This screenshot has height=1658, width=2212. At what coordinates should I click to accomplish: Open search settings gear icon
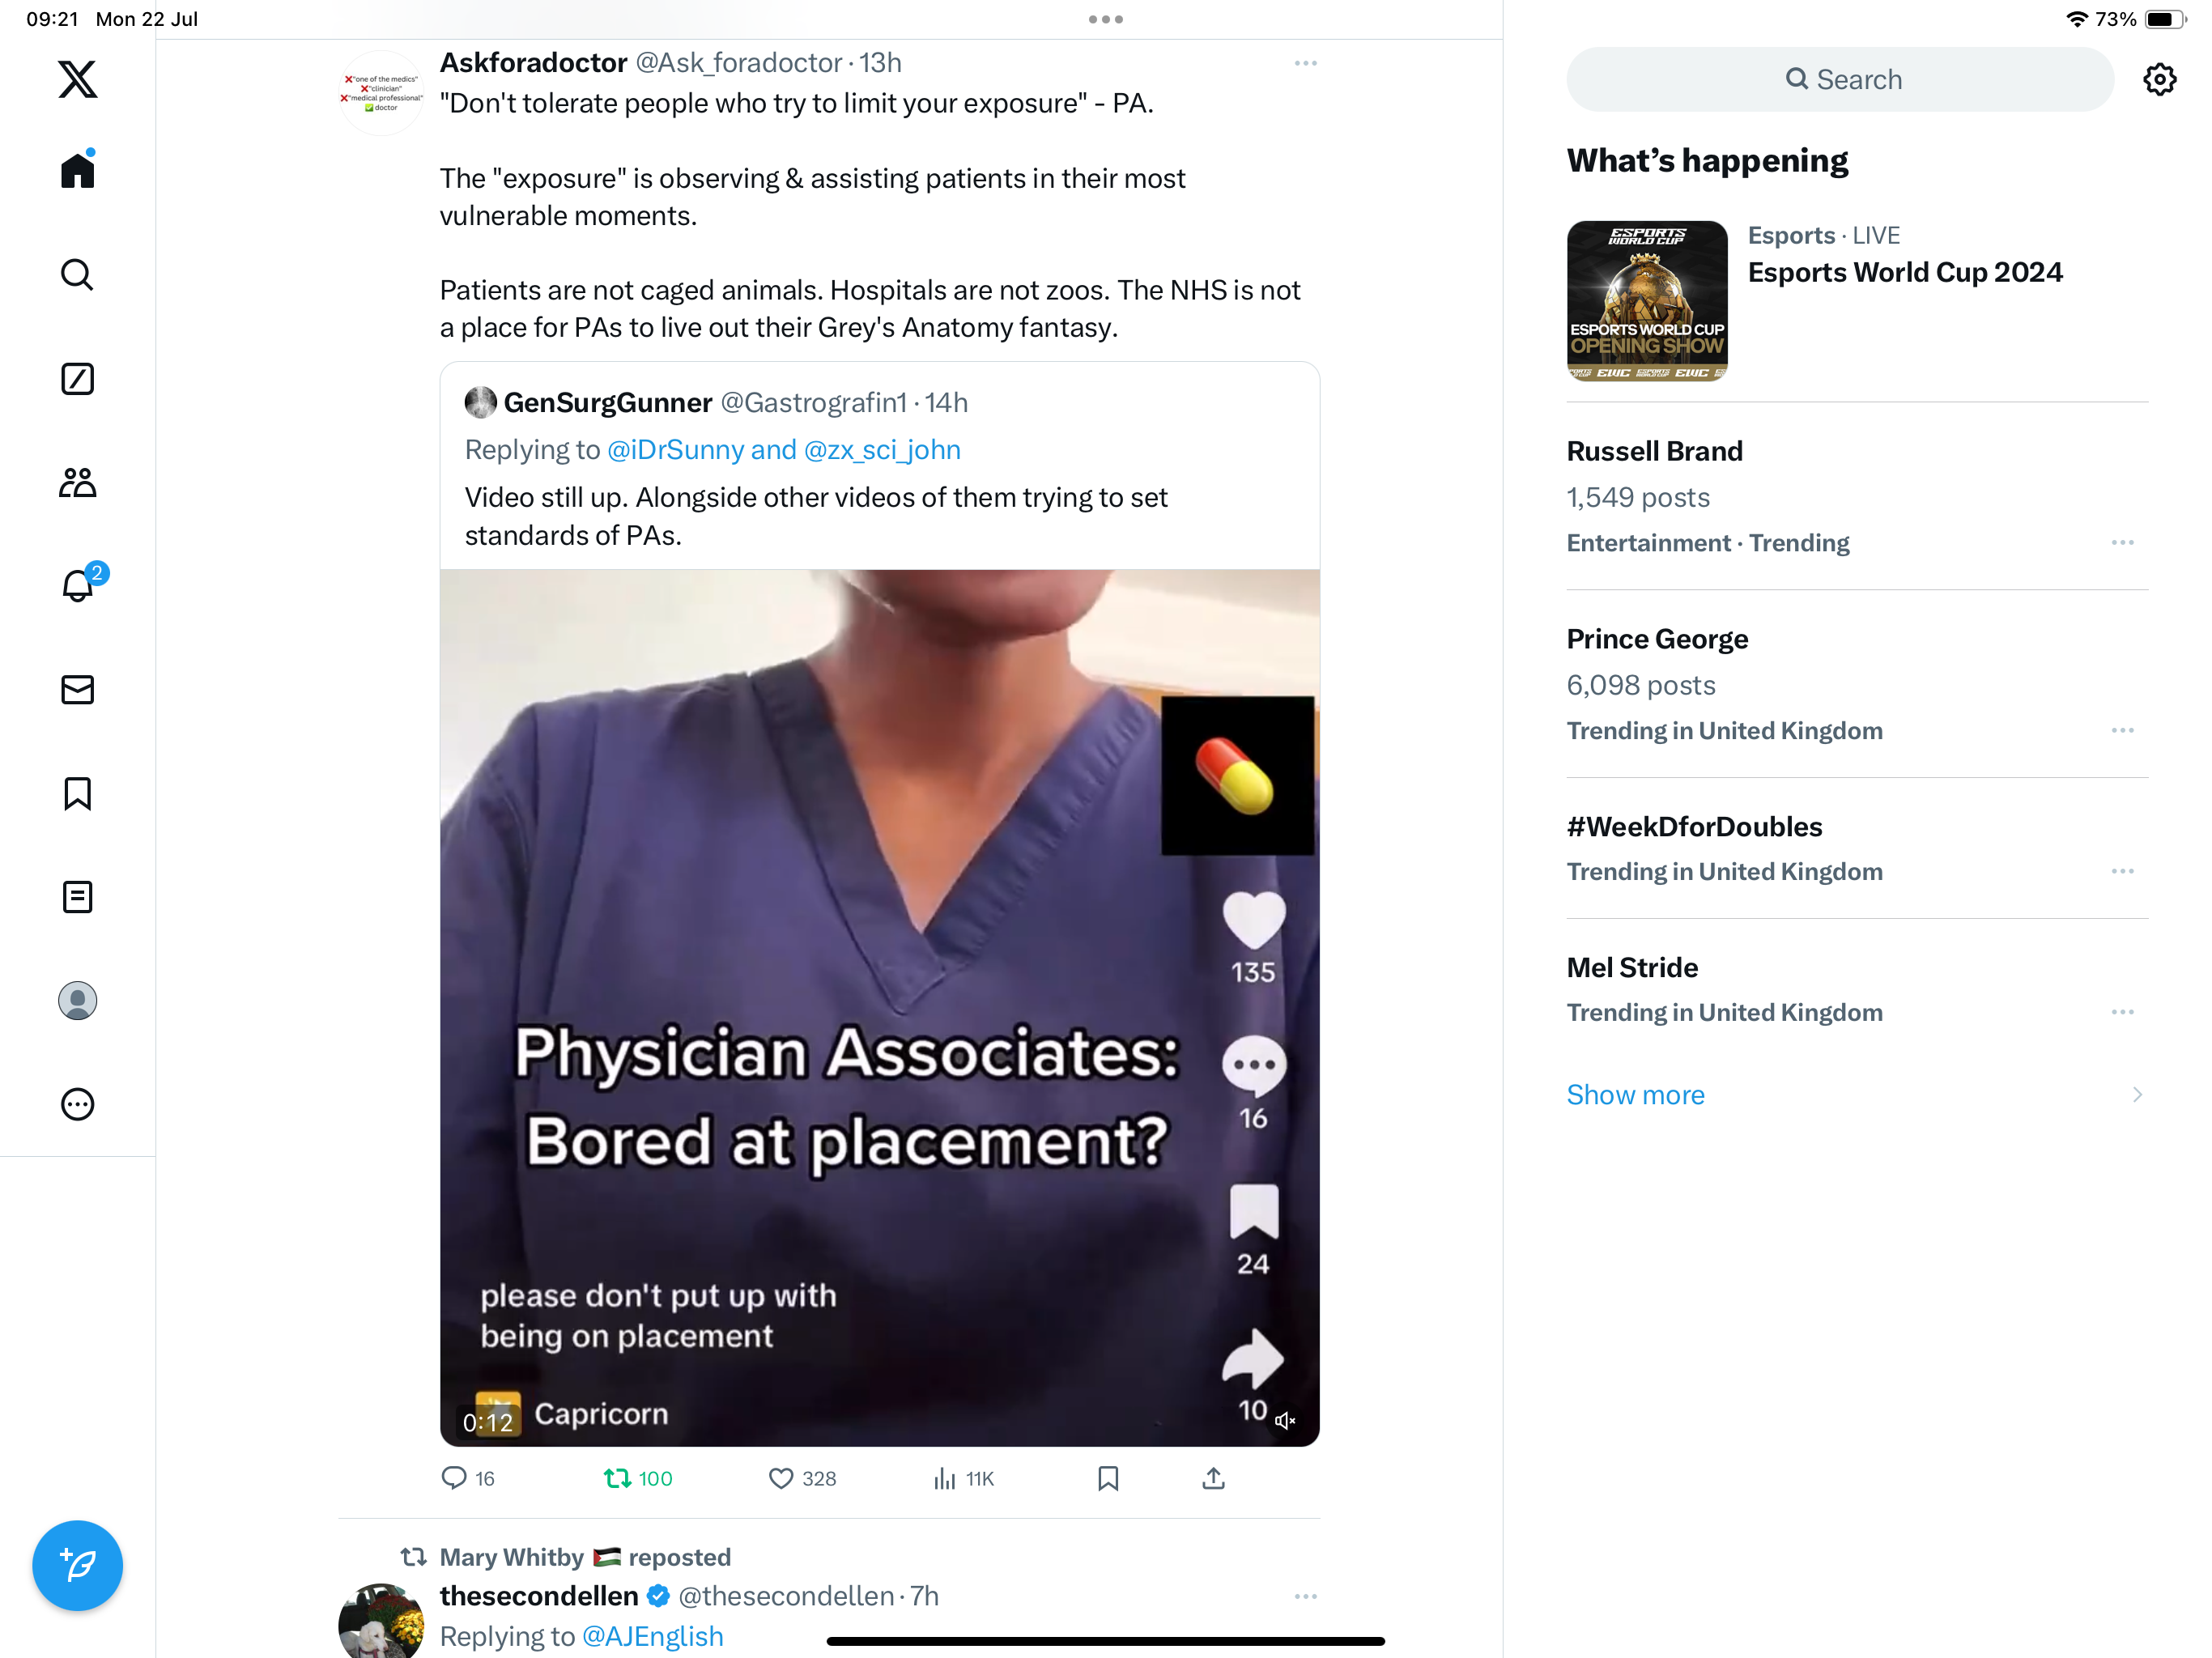pos(2158,80)
